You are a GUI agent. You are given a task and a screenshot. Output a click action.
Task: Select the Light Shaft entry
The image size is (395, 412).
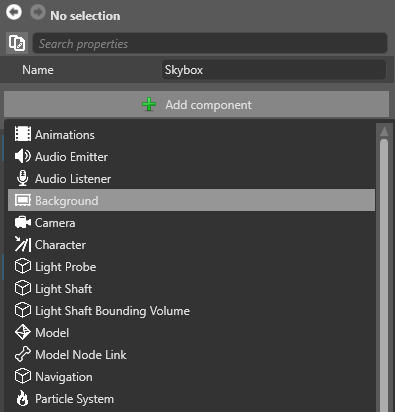(x=191, y=289)
